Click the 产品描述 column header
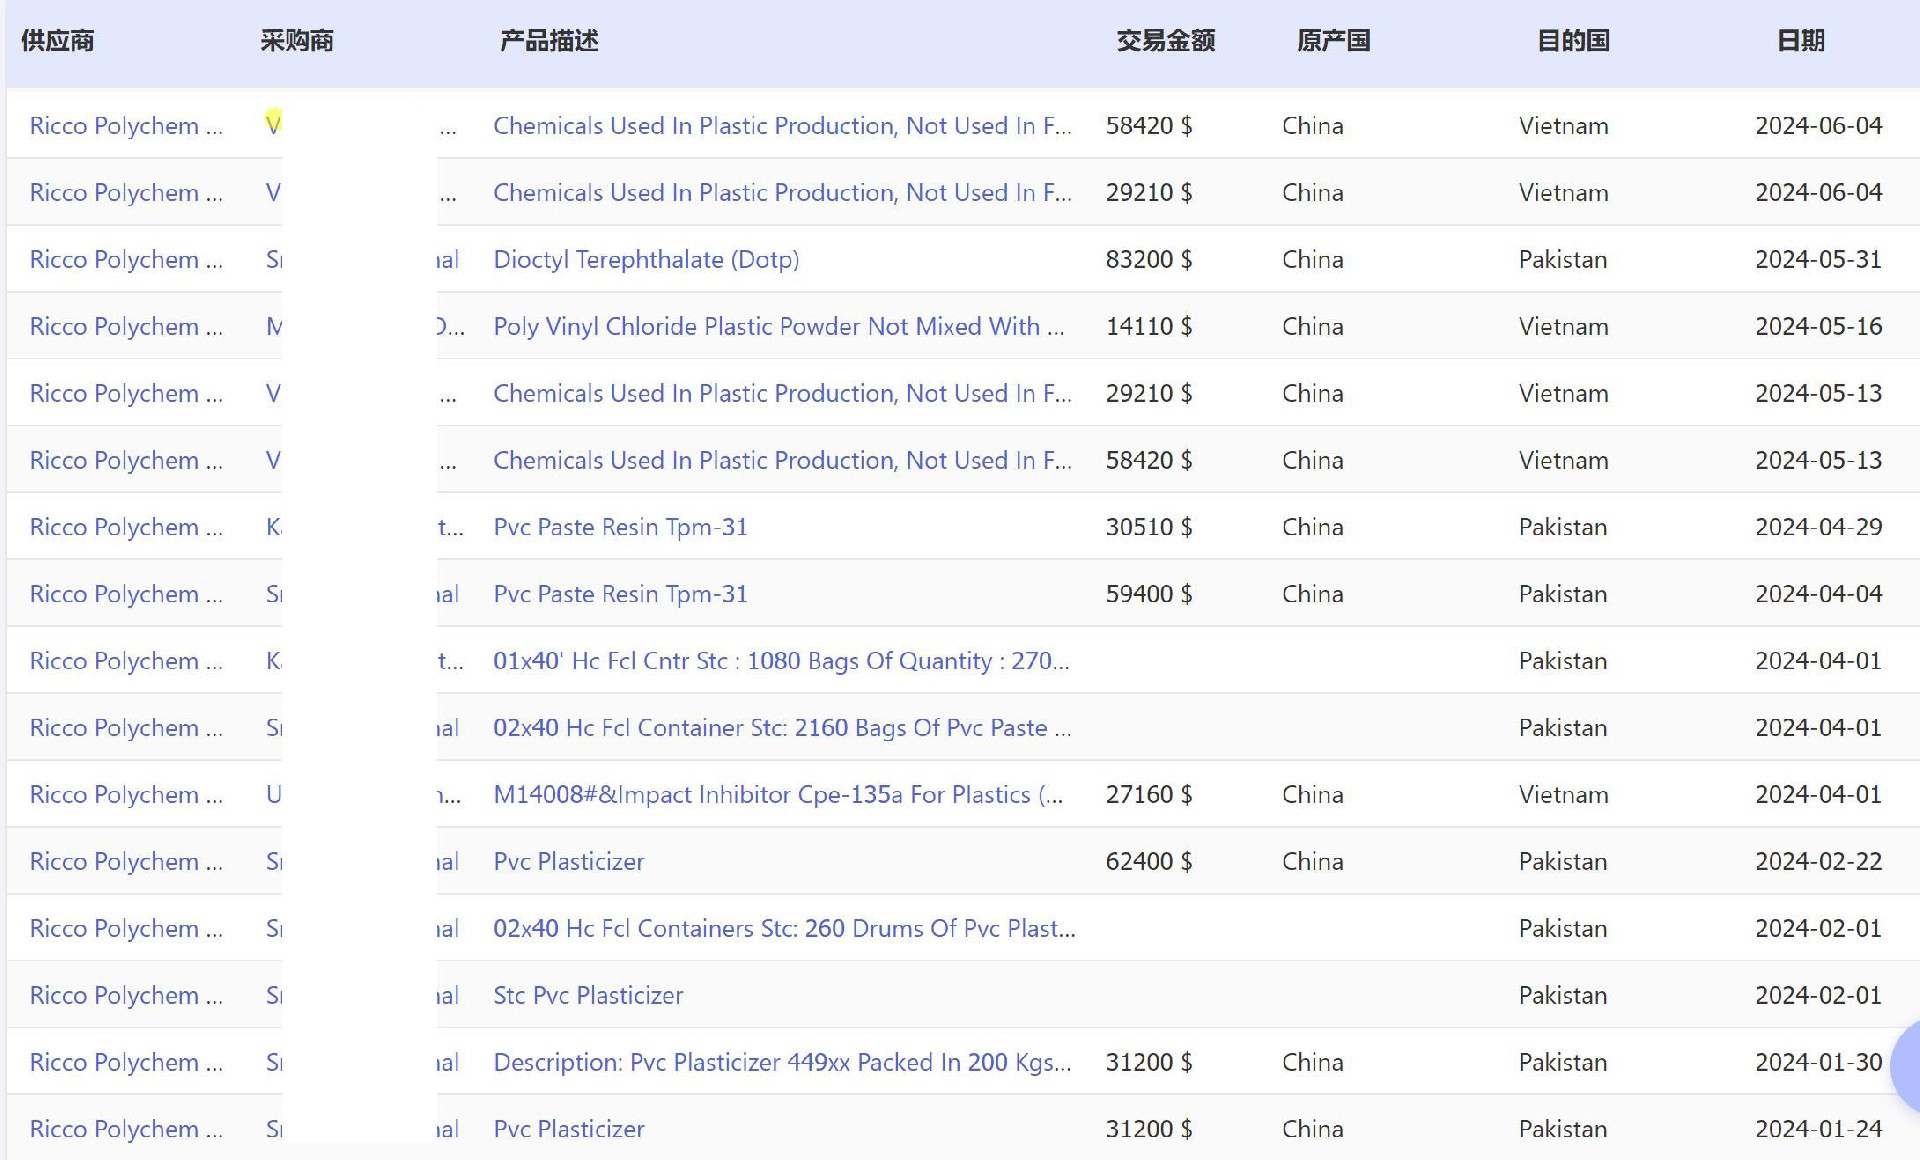The width and height of the screenshot is (1920, 1160). [549, 41]
